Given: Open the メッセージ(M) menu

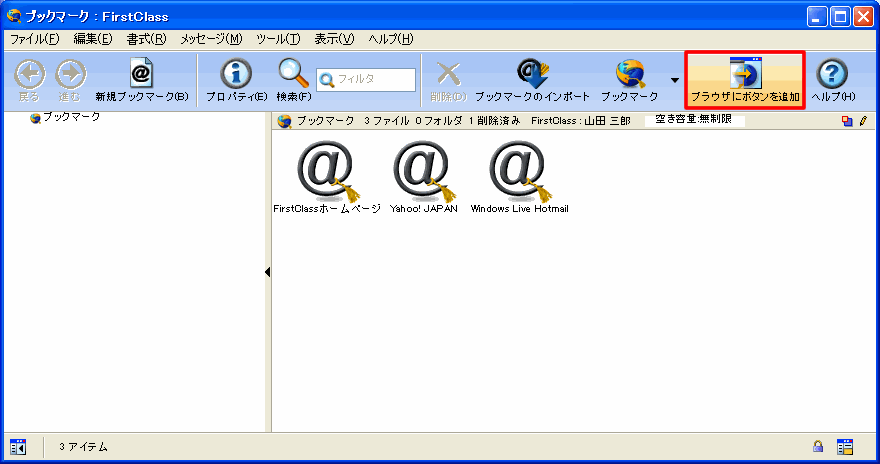Looking at the screenshot, I should coord(211,39).
